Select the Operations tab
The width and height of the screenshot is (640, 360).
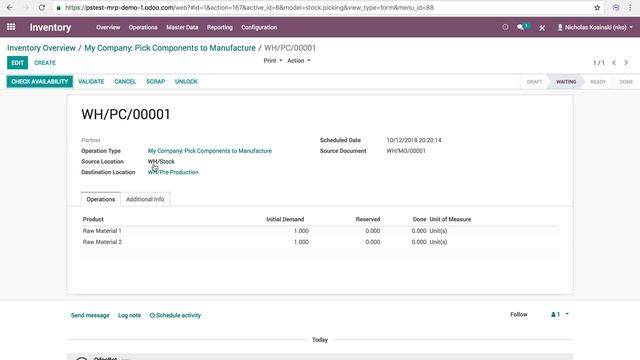coord(100,199)
